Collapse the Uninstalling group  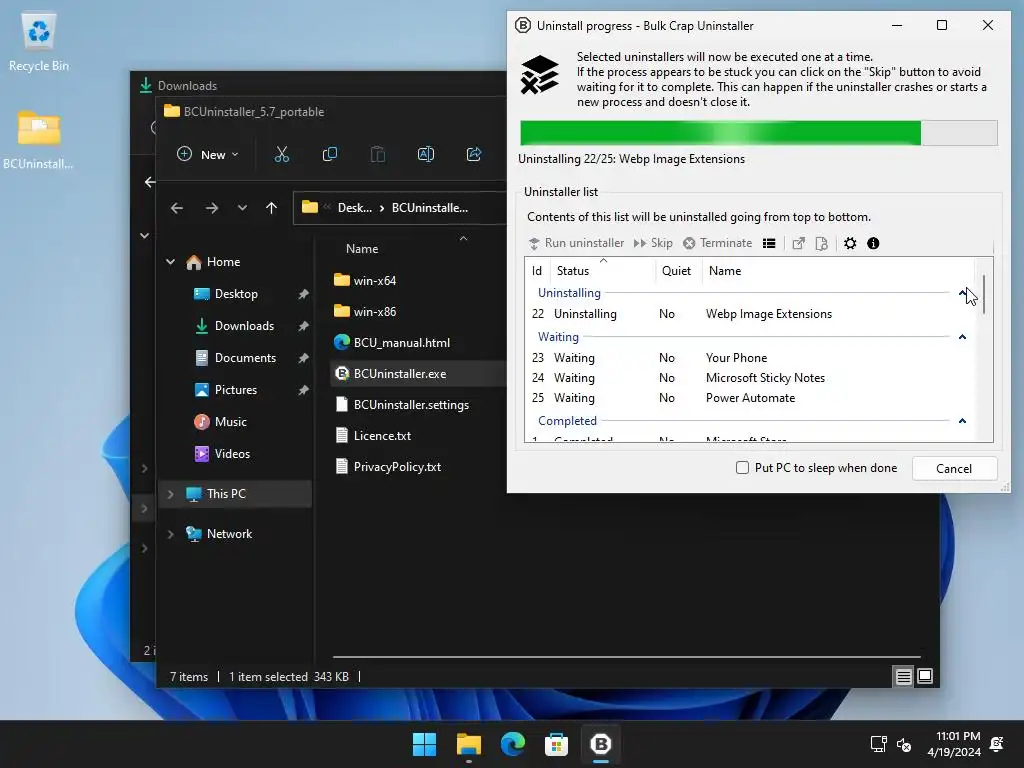(x=962, y=293)
